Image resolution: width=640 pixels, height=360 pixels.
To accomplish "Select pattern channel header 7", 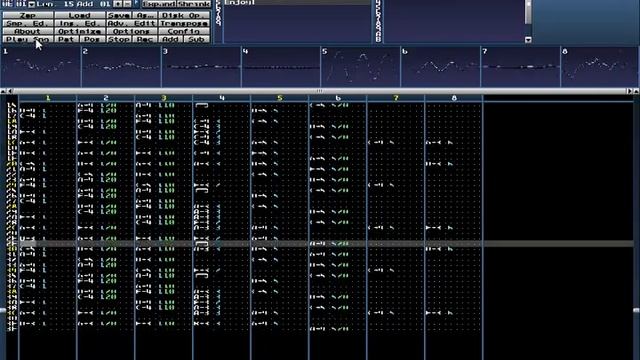I will point(396,98).
